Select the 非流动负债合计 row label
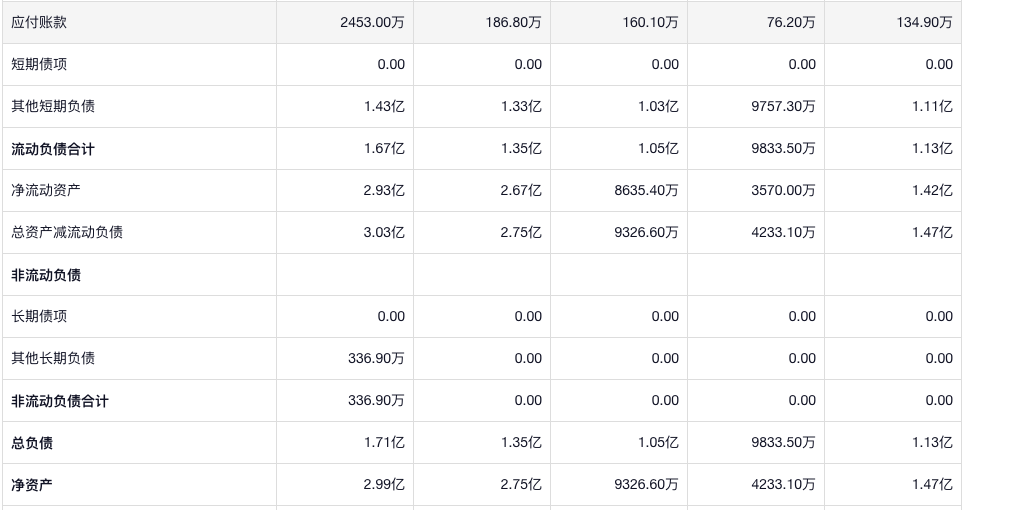 tap(60, 401)
